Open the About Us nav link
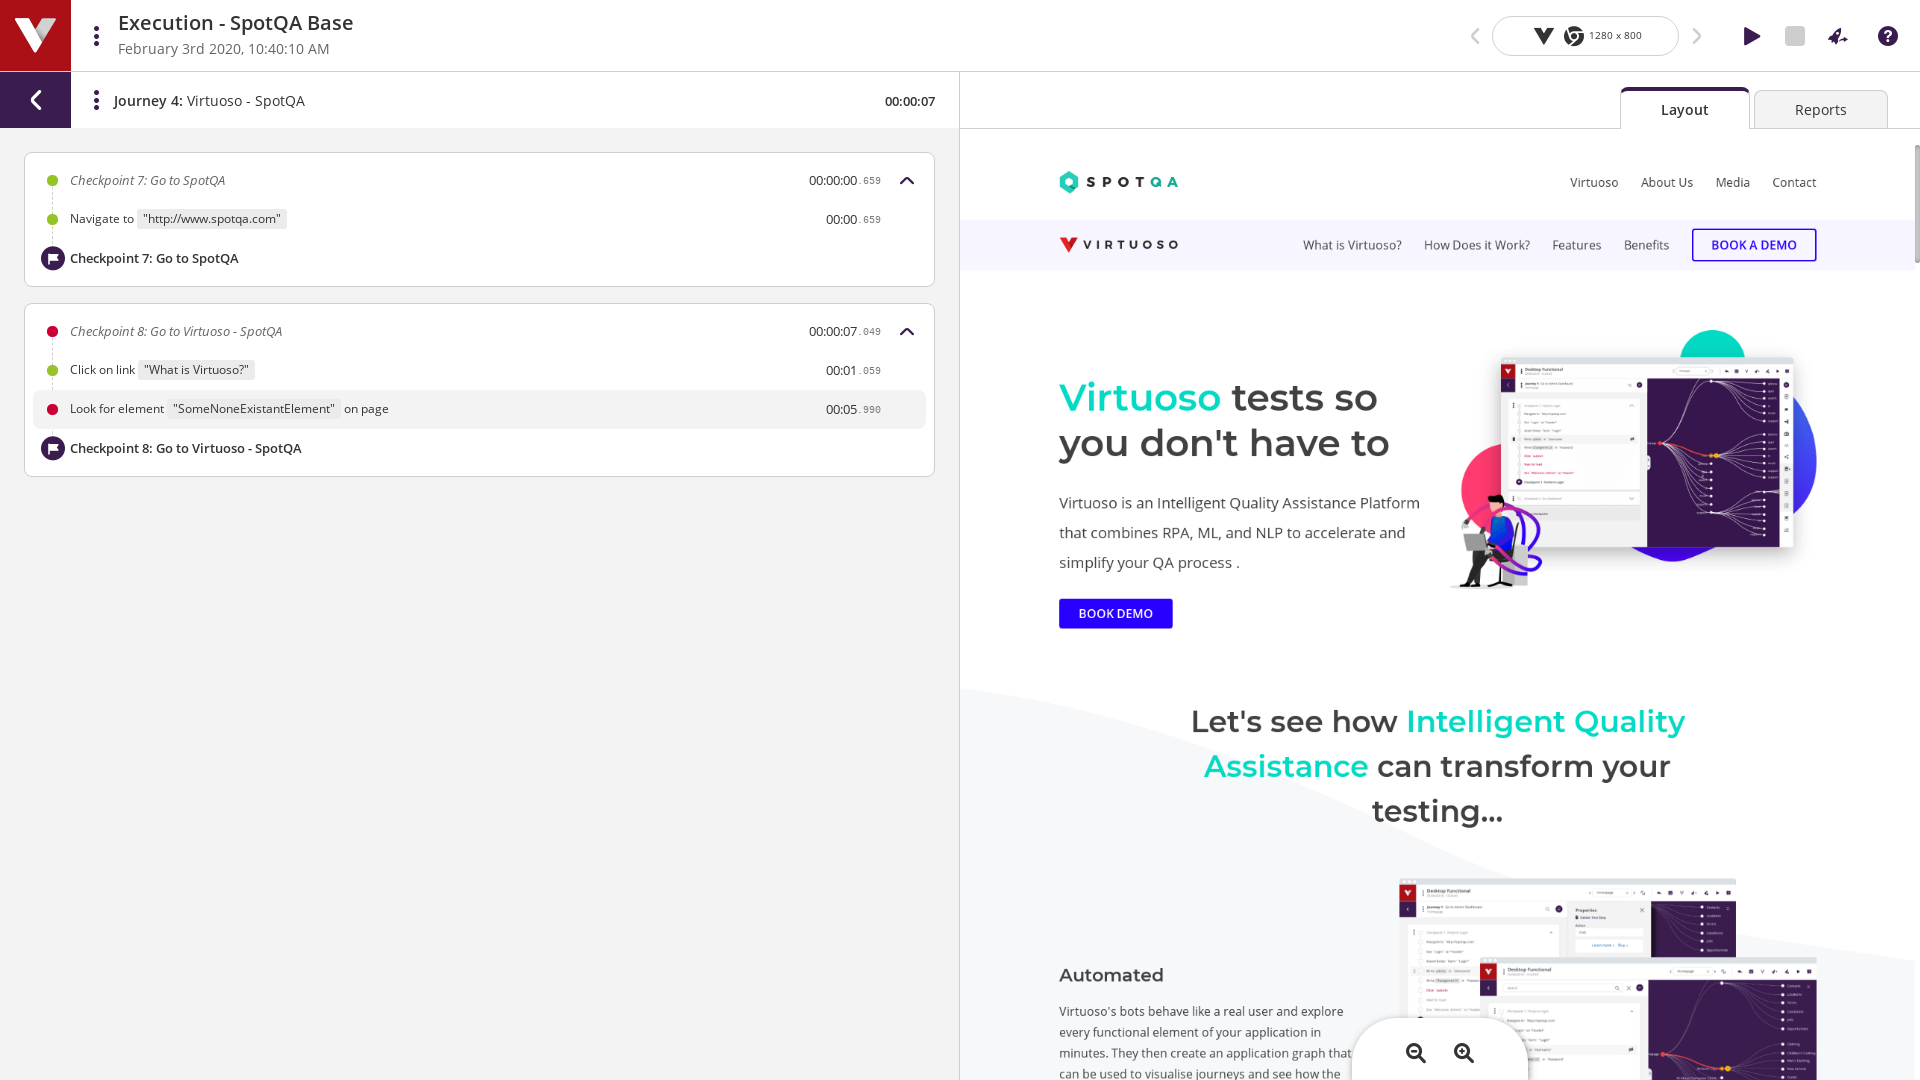This screenshot has height=1080, width=1920. click(x=1666, y=182)
